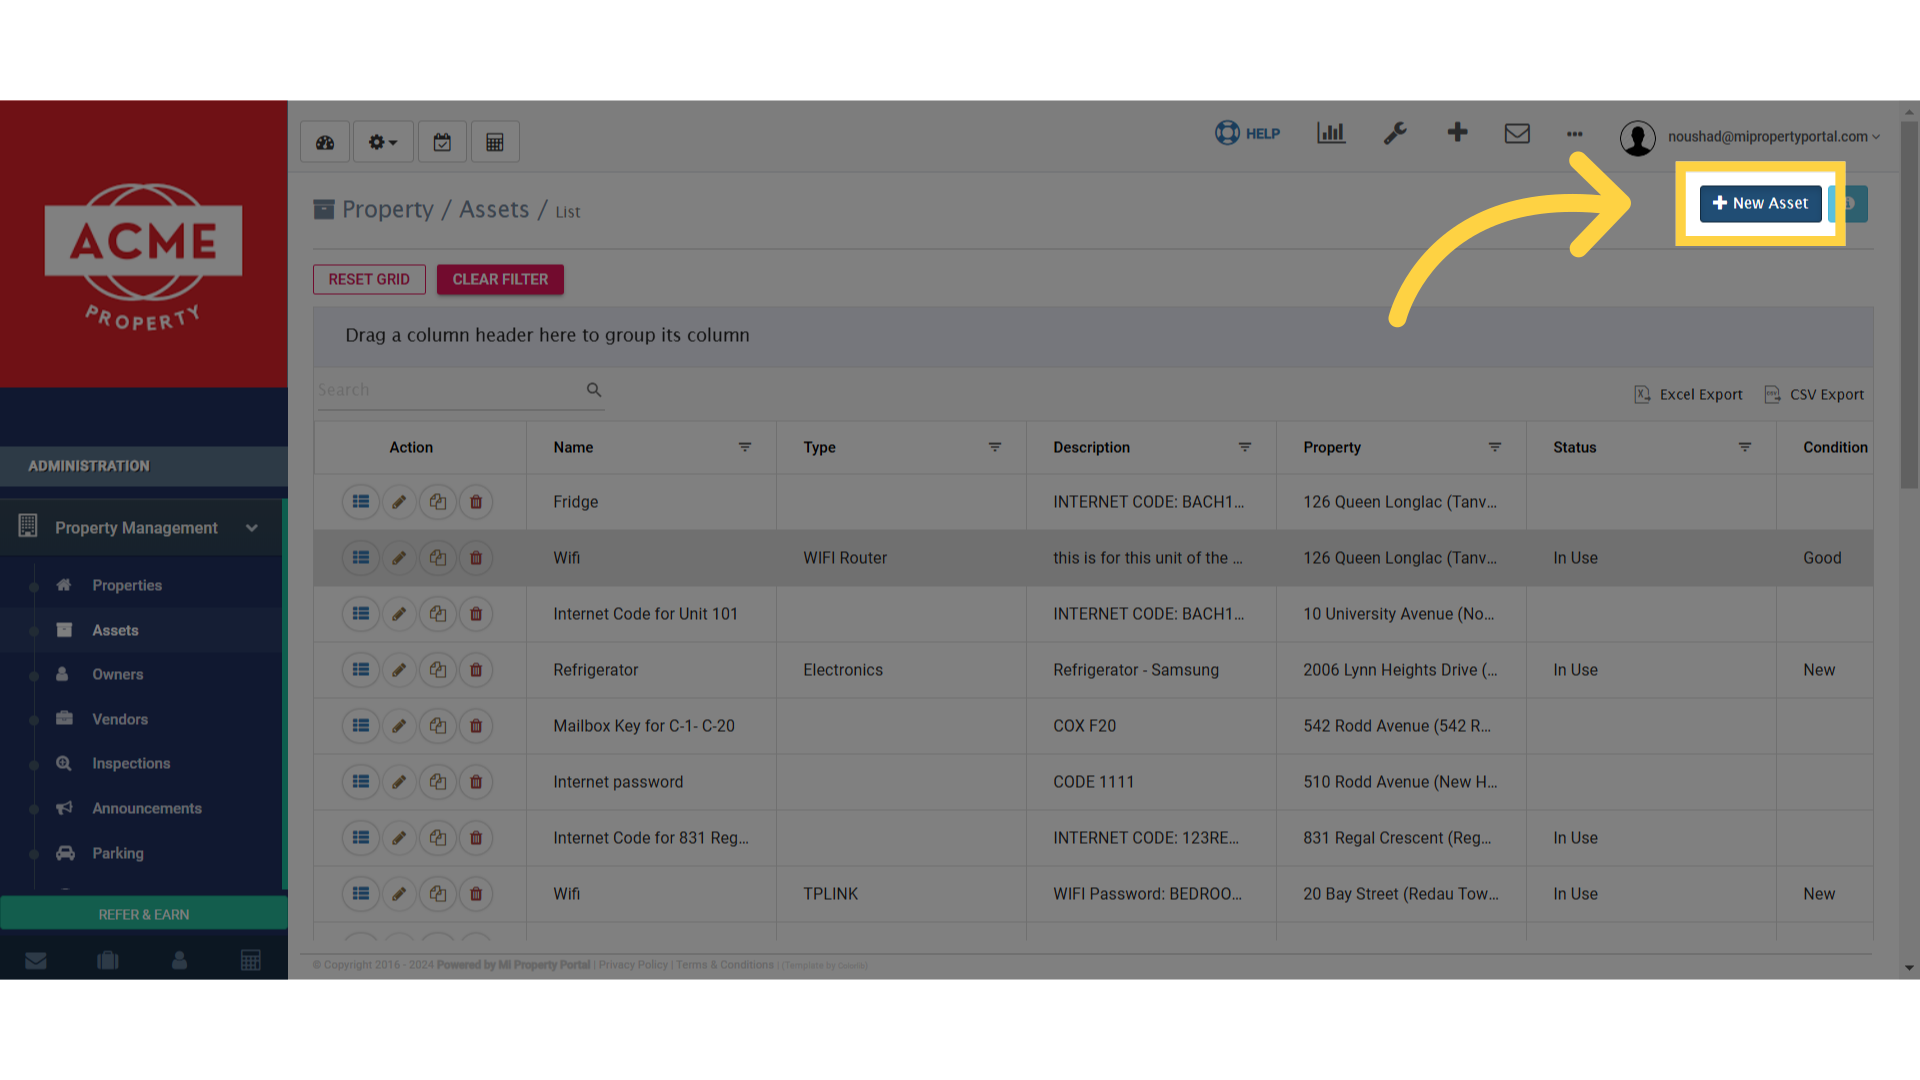Click the calculator icon in top toolbar
The width and height of the screenshot is (1920, 1080).
click(x=495, y=141)
